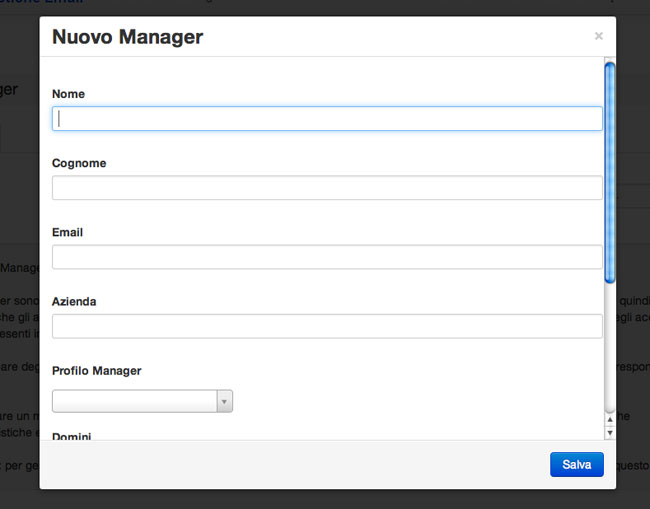Click the Email field label
The width and height of the screenshot is (650, 509).
(67, 232)
